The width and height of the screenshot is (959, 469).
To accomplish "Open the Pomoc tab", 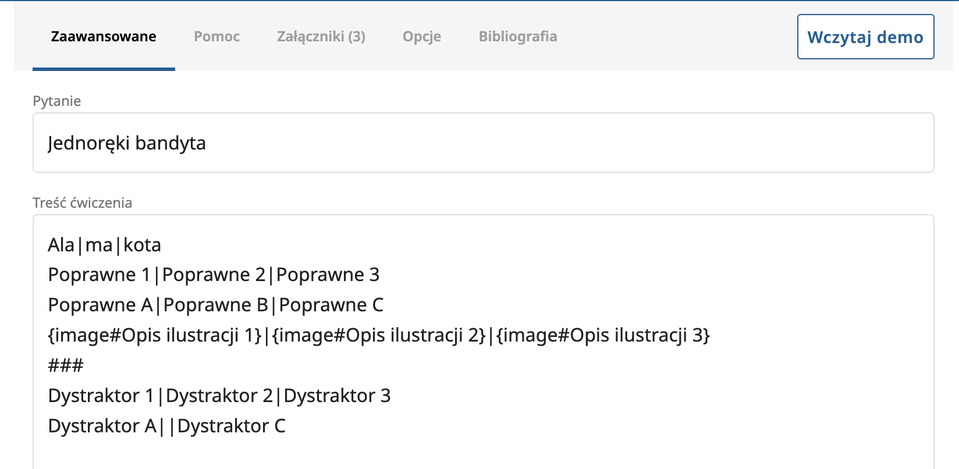I will pyautogui.click(x=216, y=37).
